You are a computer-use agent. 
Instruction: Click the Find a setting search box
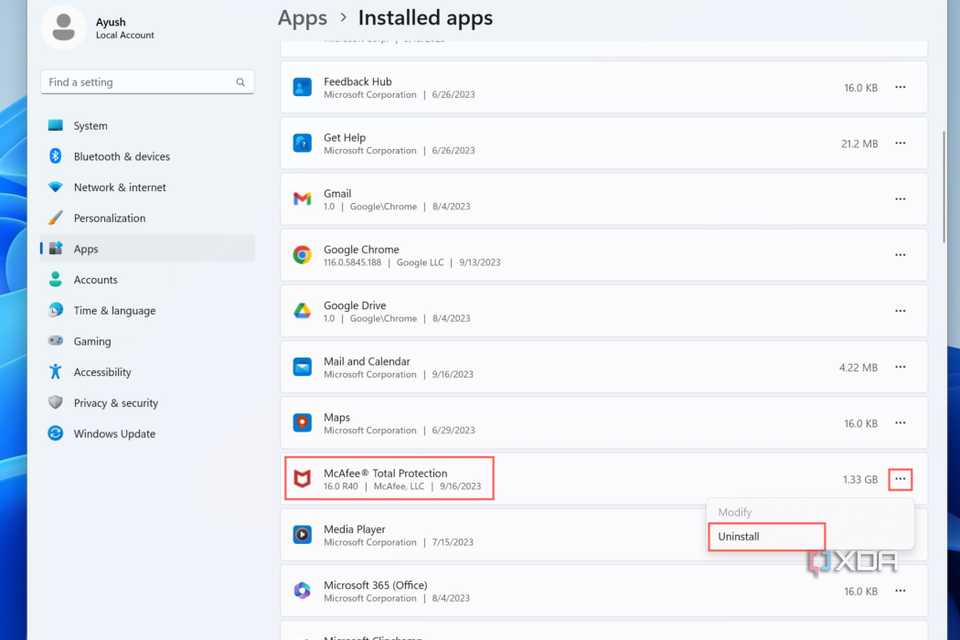pos(140,82)
